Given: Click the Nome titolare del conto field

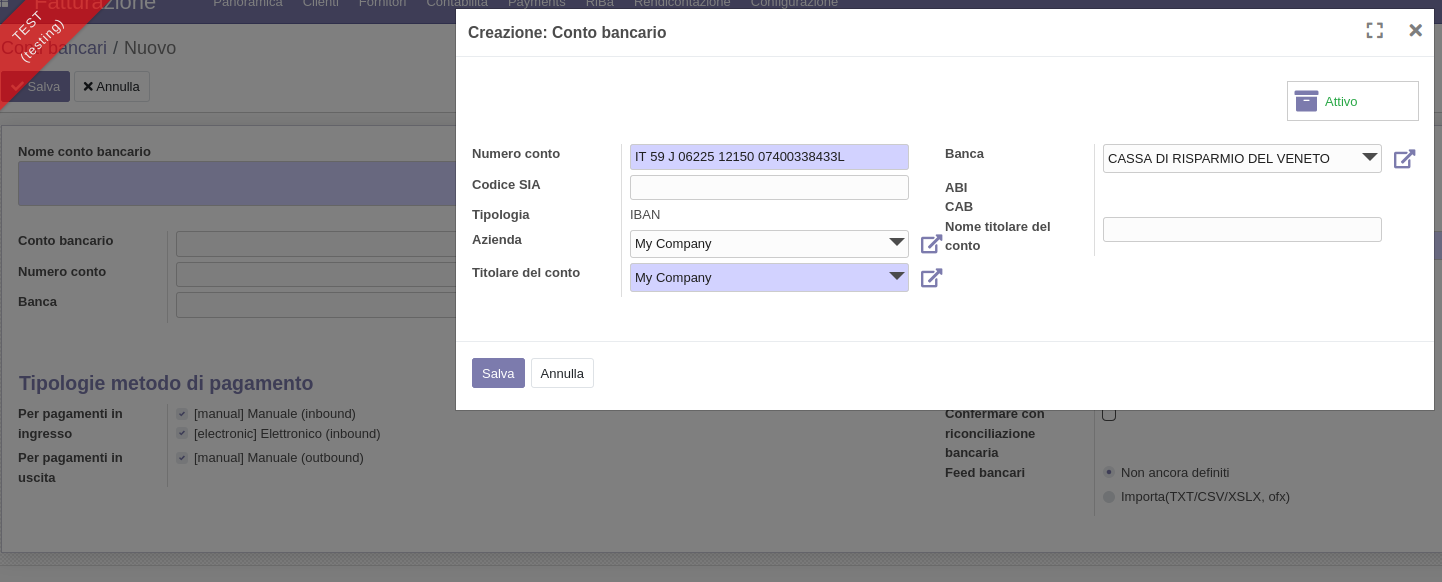Looking at the screenshot, I should point(1241,229).
